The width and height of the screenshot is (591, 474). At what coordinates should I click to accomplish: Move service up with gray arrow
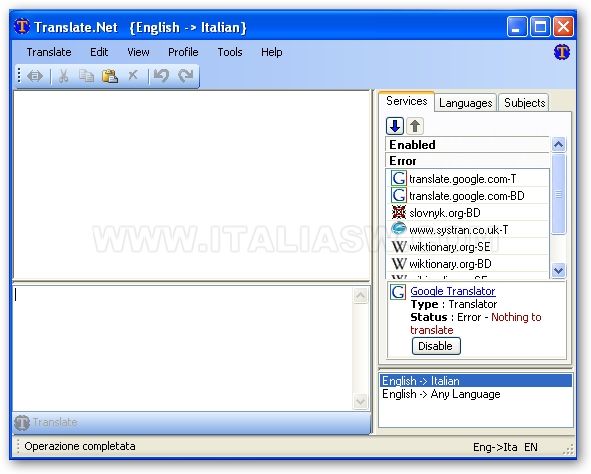415,126
